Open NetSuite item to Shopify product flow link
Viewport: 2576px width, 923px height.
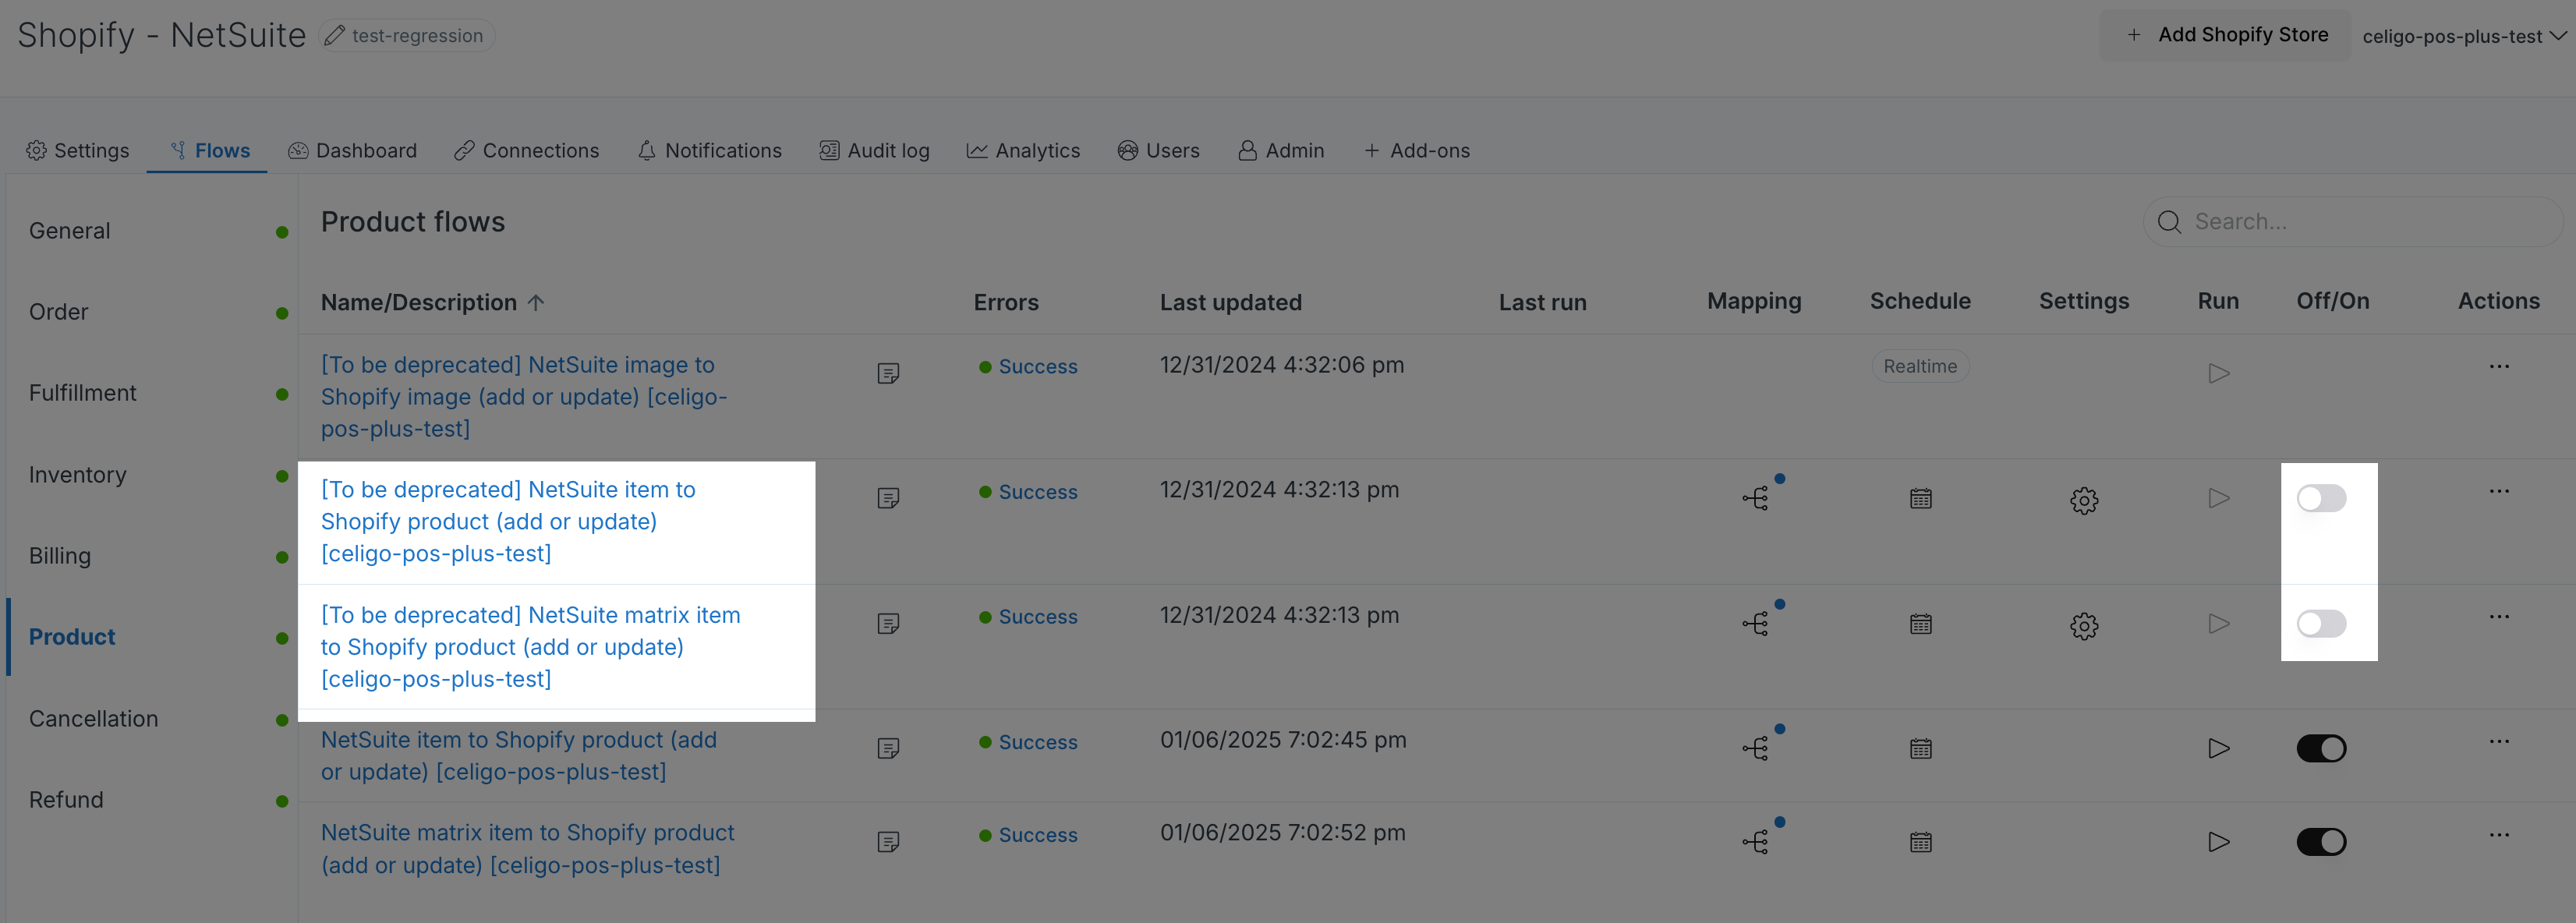coord(519,756)
